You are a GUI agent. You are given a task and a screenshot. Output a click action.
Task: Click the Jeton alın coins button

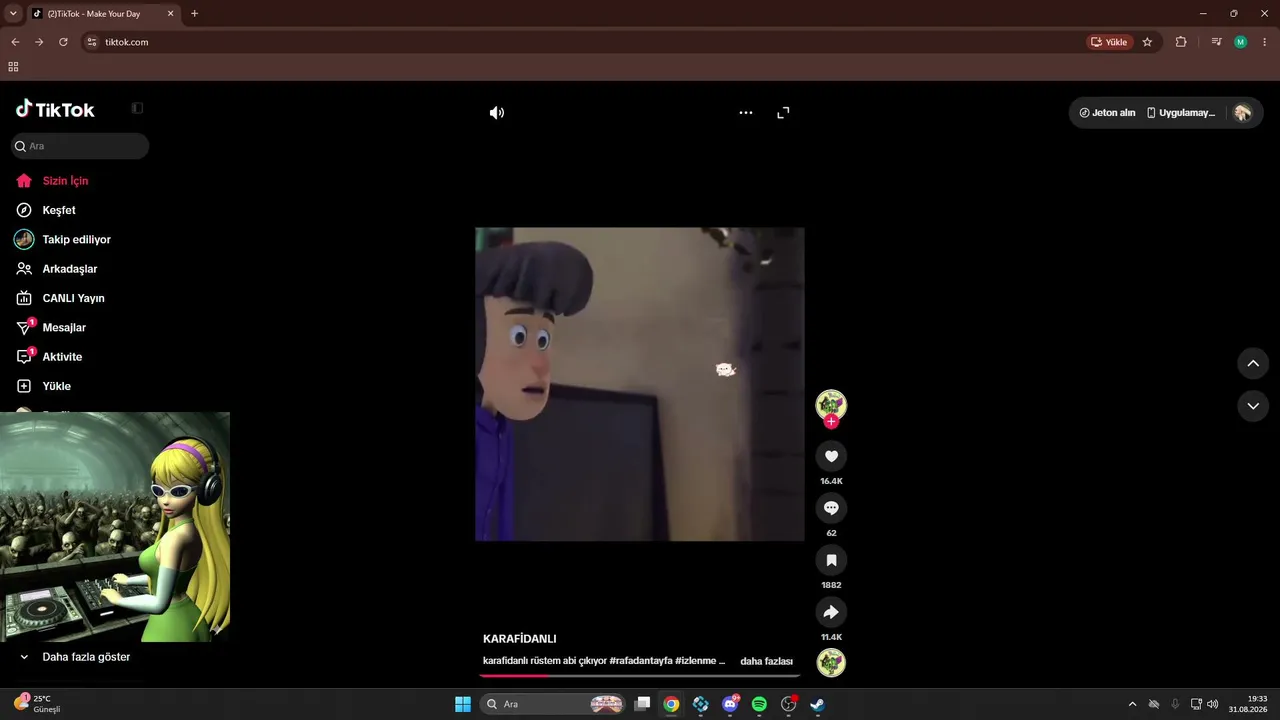click(x=1108, y=113)
